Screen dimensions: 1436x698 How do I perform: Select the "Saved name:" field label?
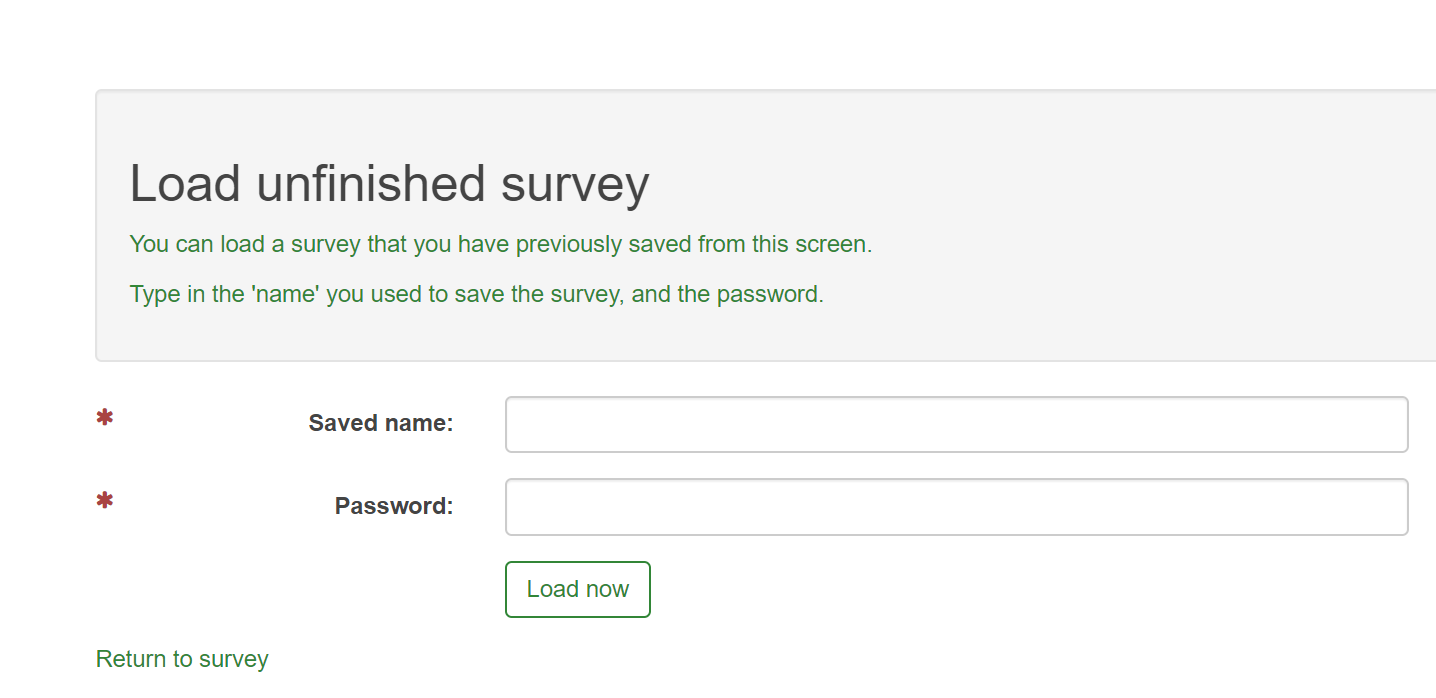pyautogui.click(x=381, y=424)
